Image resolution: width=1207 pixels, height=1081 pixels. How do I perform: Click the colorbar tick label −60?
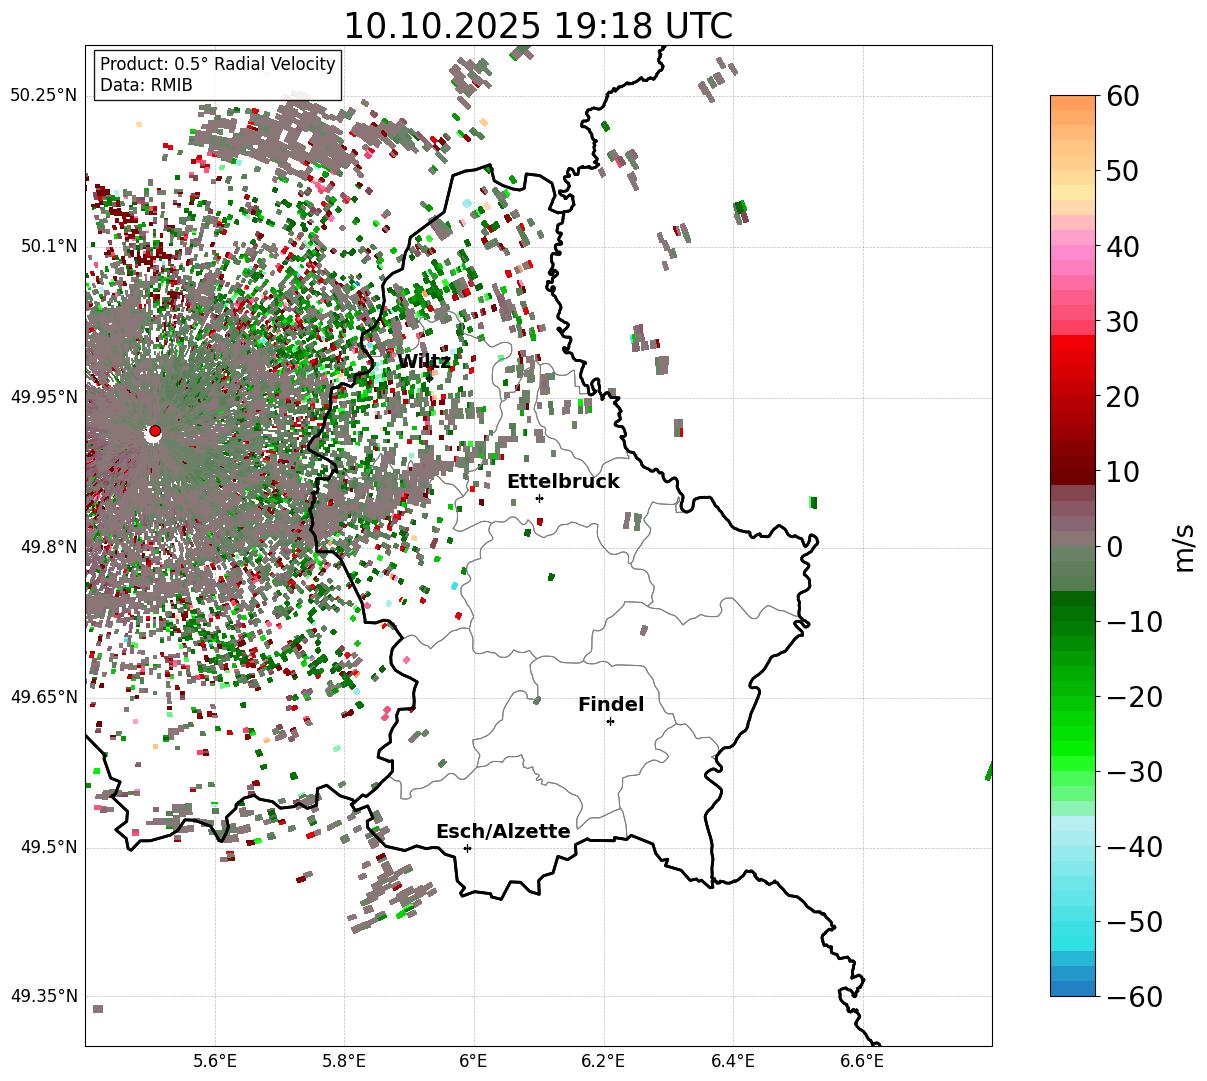coord(1134,997)
